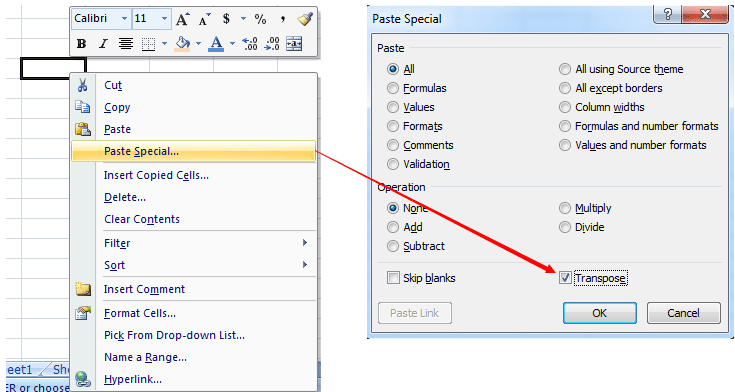Select the Formats radio button
Viewport: 735px width, 392px height.
pyautogui.click(x=393, y=126)
